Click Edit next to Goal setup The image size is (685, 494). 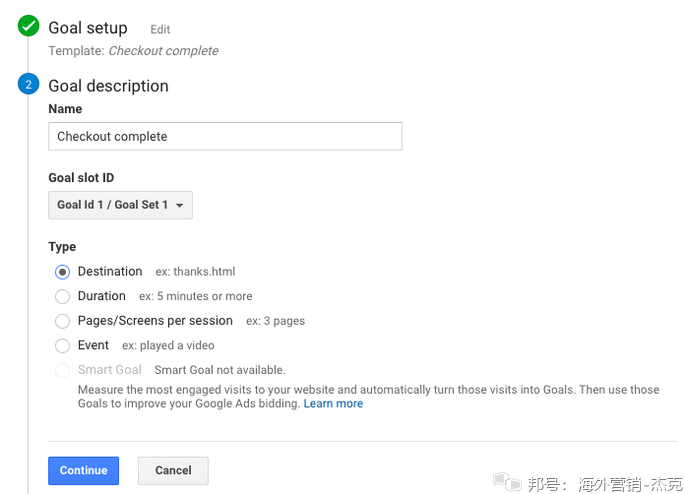point(160,30)
